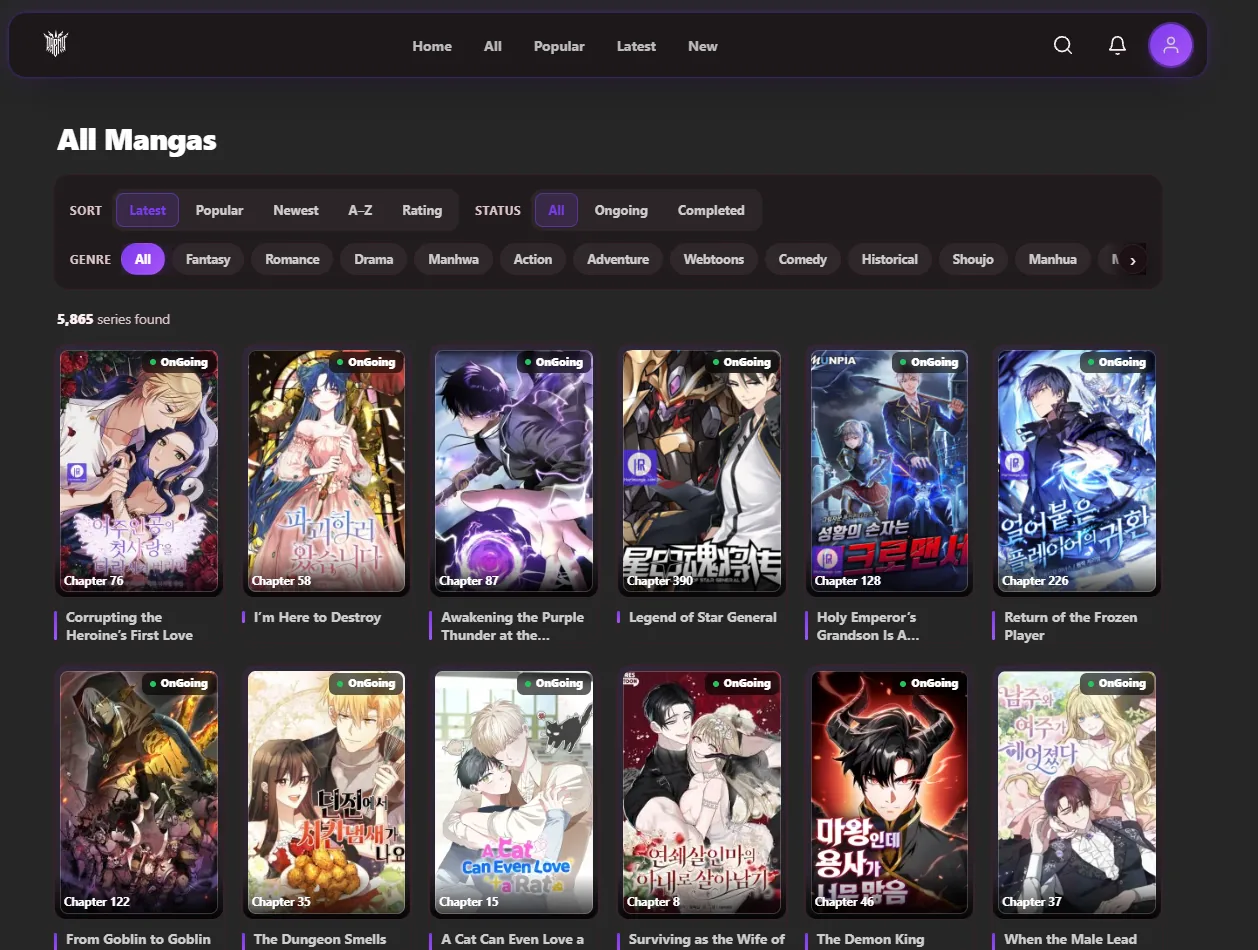Open Popular in top navigation
The width and height of the screenshot is (1258, 950).
click(x=559, y=46)
